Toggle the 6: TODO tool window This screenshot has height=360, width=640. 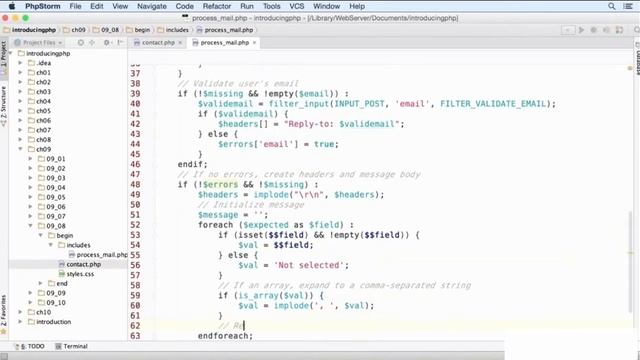point(29,346)
